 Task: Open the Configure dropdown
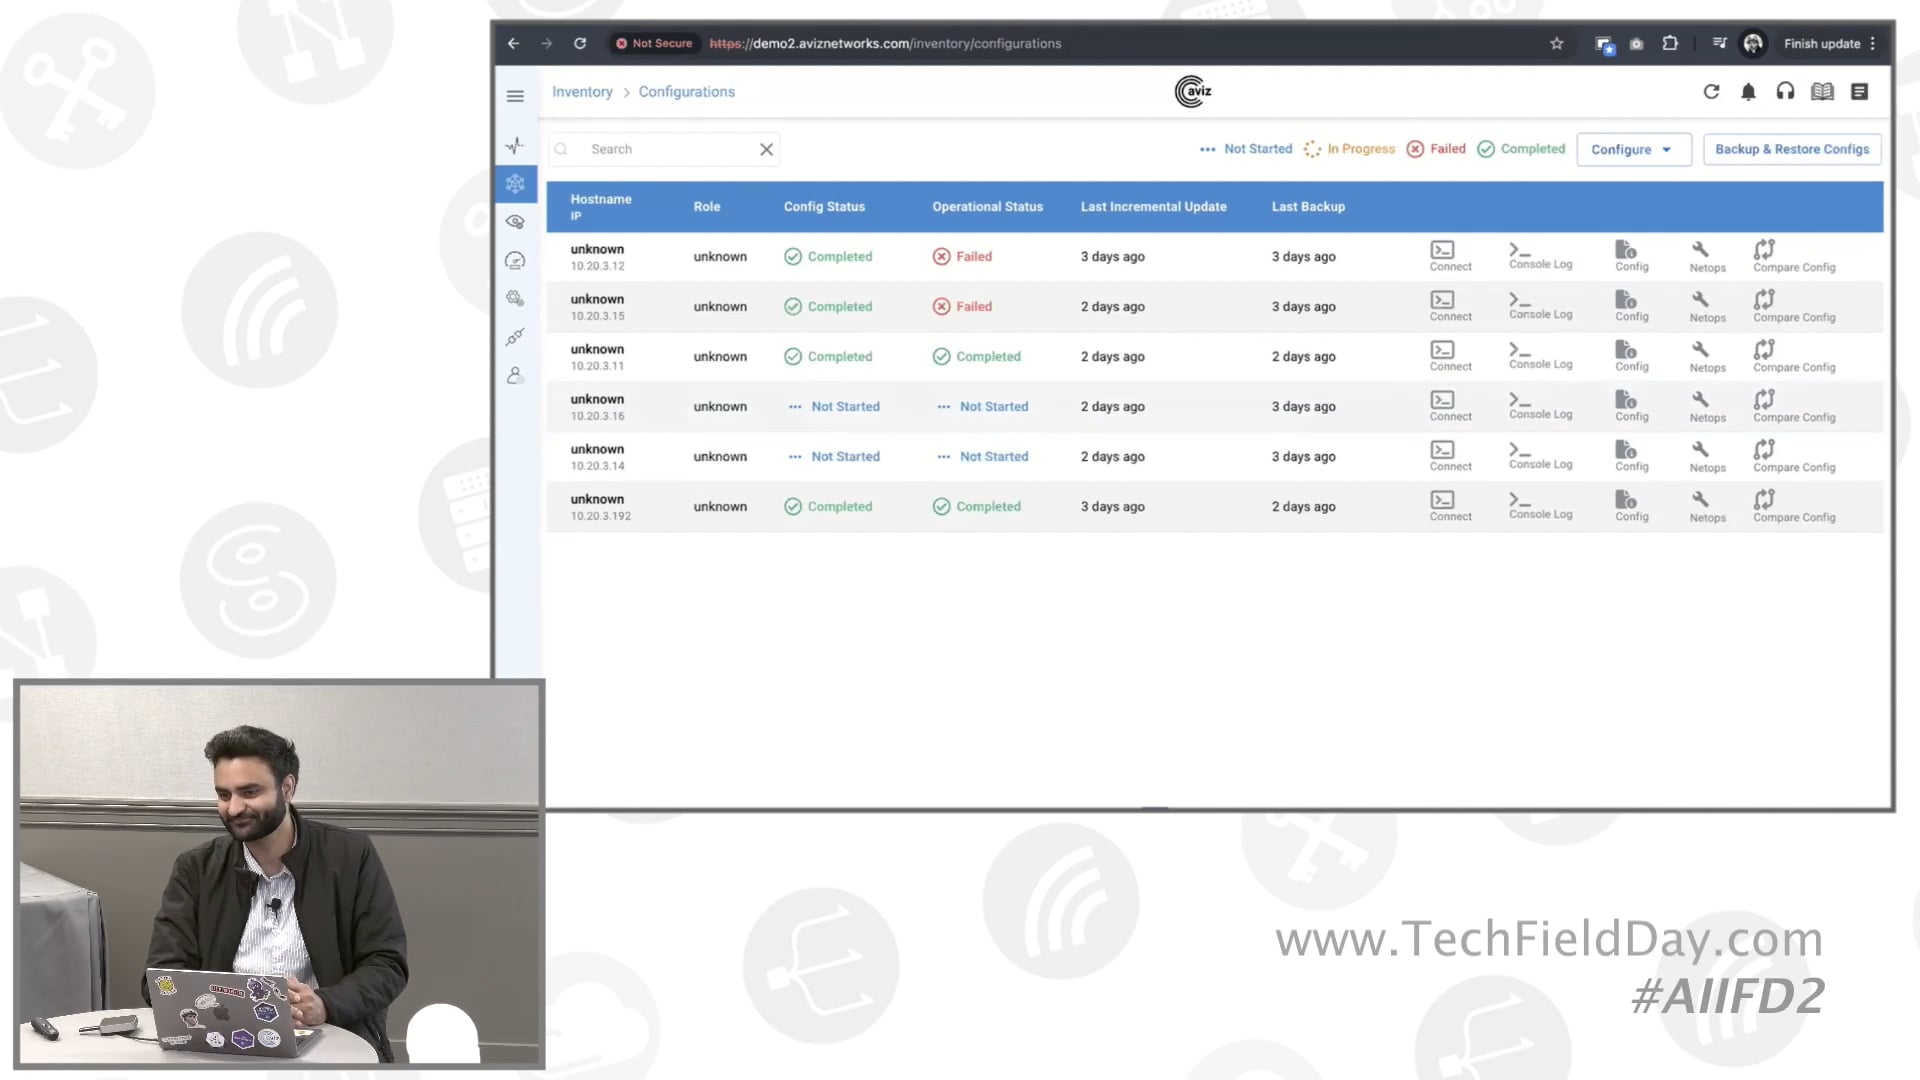point(1632,149)
